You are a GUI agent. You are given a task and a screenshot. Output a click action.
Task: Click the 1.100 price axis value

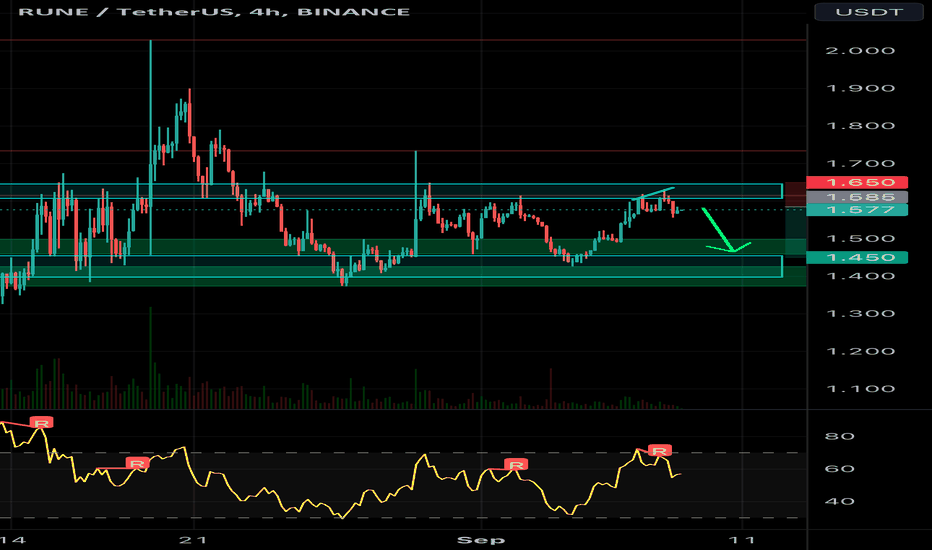pos(860,389)
